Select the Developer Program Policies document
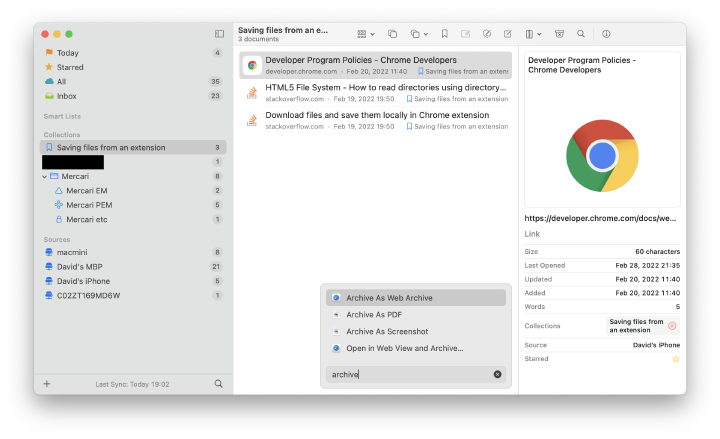 (x=376, y=65)
